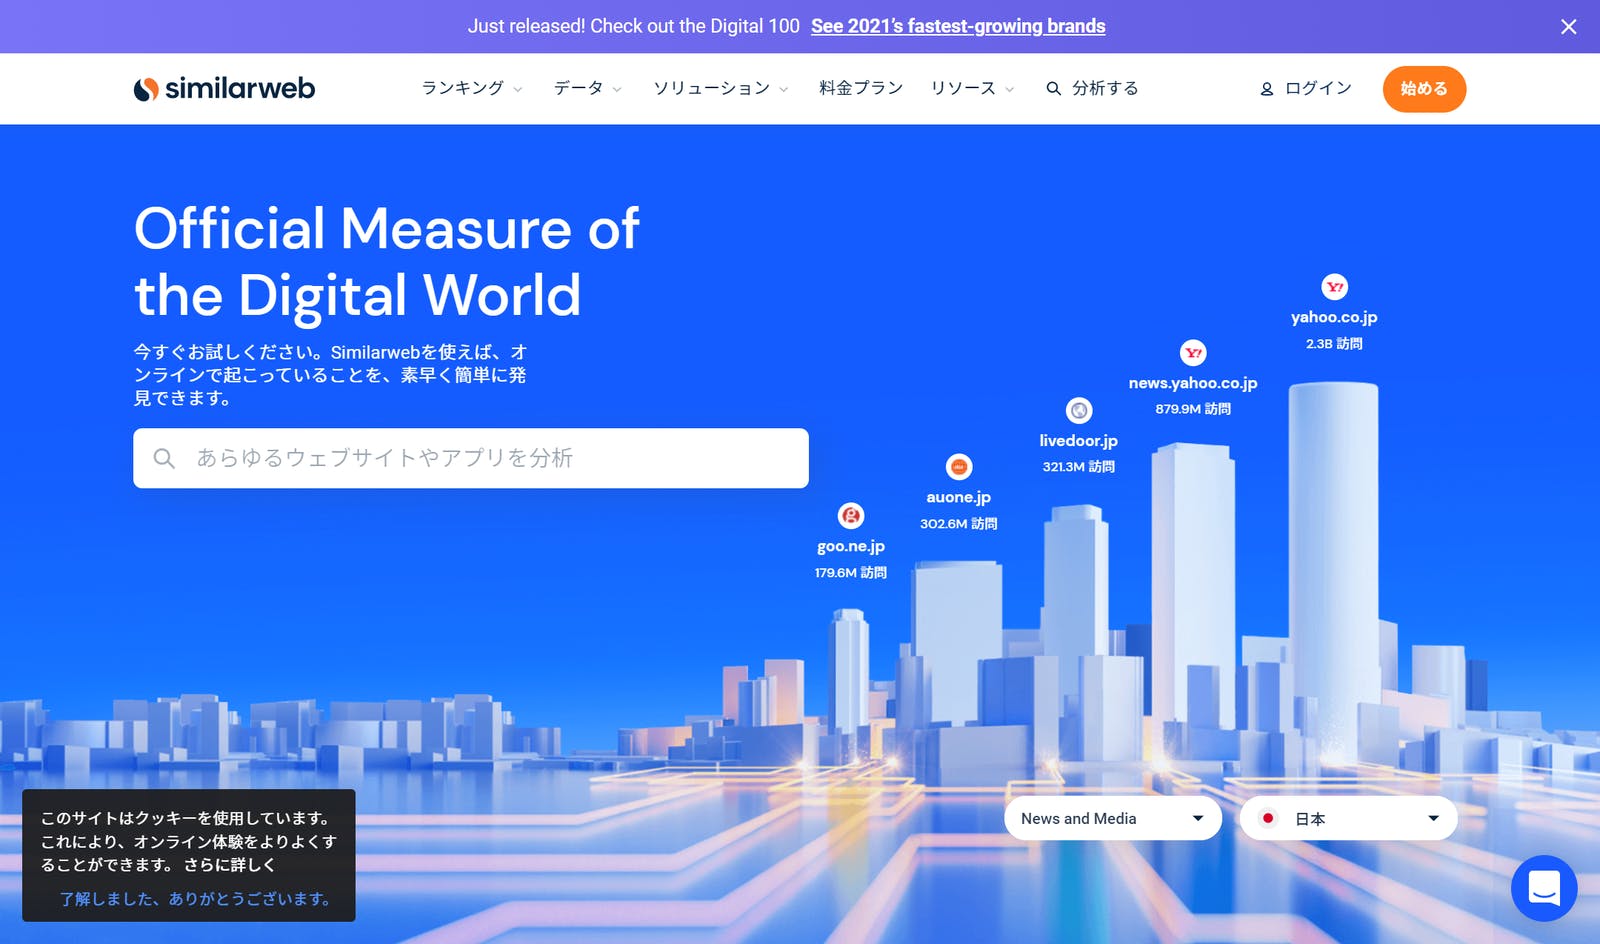Click the 321.3M 訪問 visits figure
Viewport: 1600px width, 944px height.
click(x=1079, y=467)
